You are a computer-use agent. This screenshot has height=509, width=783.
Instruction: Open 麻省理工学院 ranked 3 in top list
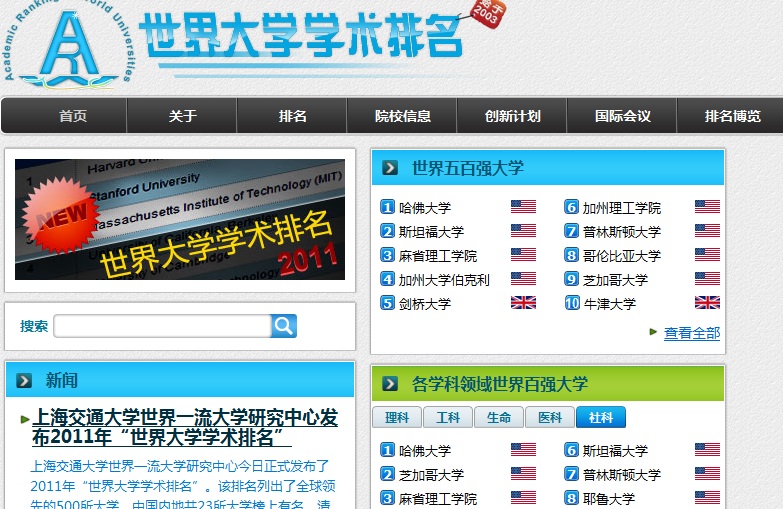438,256
